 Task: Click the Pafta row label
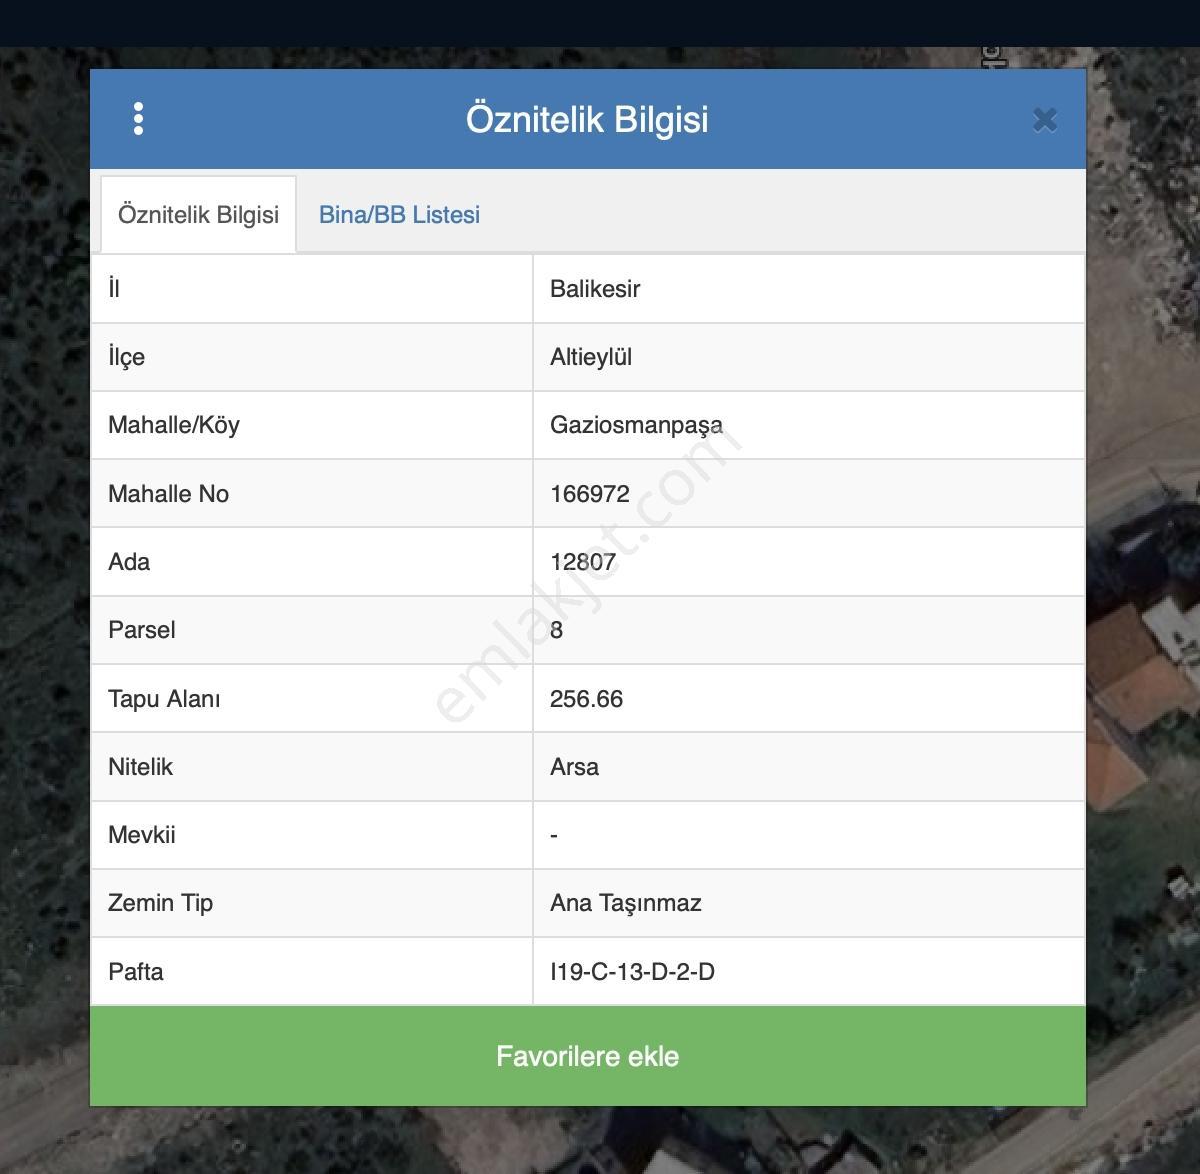136,972
